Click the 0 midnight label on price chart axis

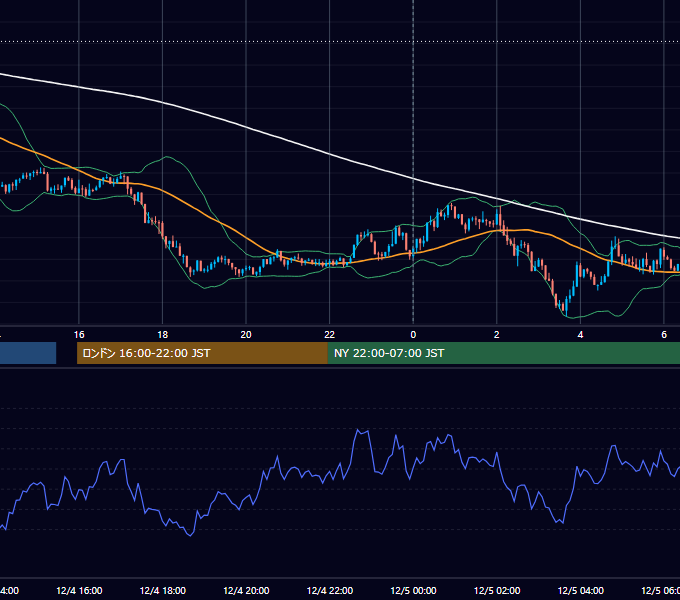tap(413, 335)
